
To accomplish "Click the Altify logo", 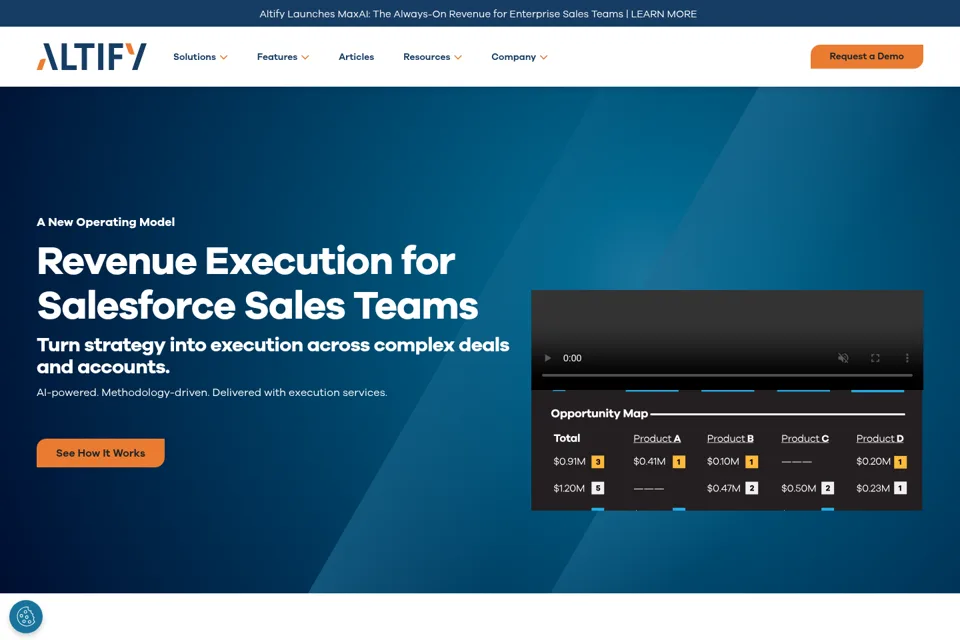I will 92,56.
